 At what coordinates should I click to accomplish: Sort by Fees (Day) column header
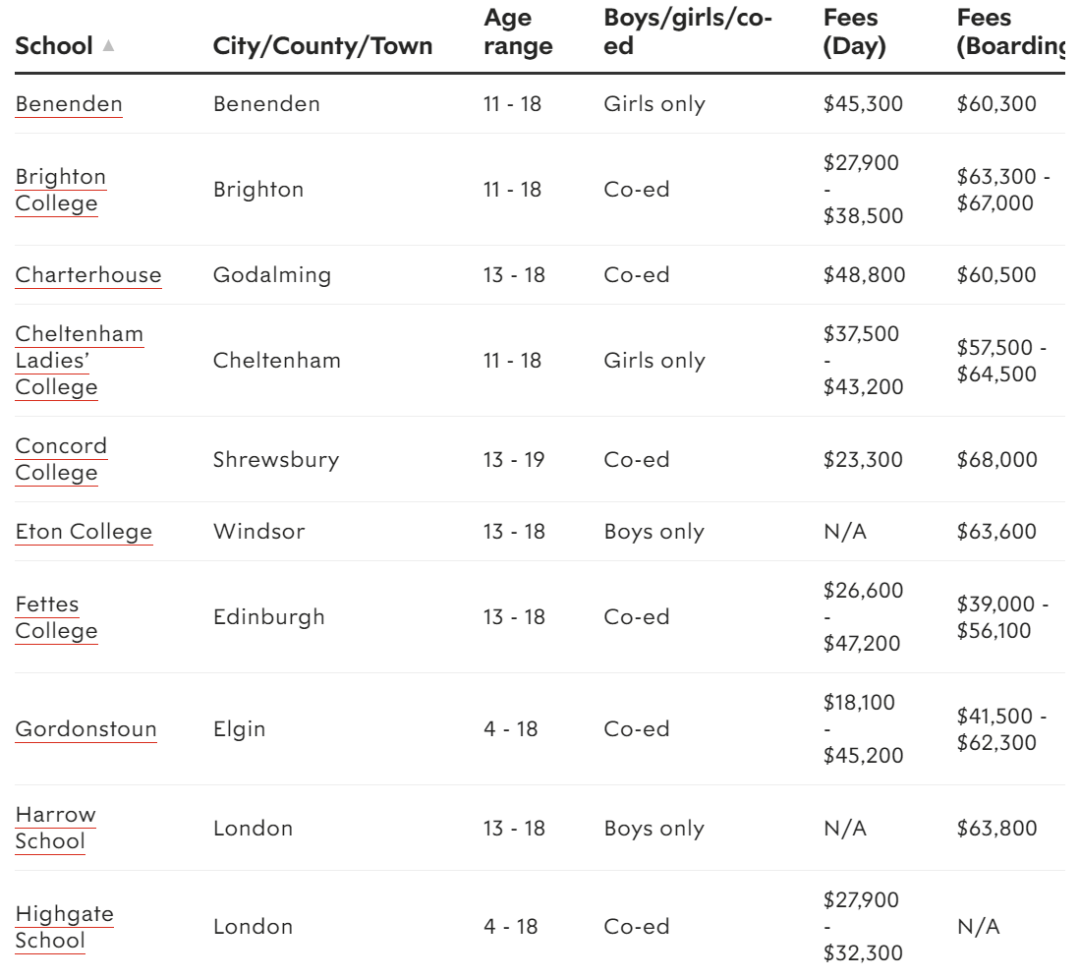854,32
